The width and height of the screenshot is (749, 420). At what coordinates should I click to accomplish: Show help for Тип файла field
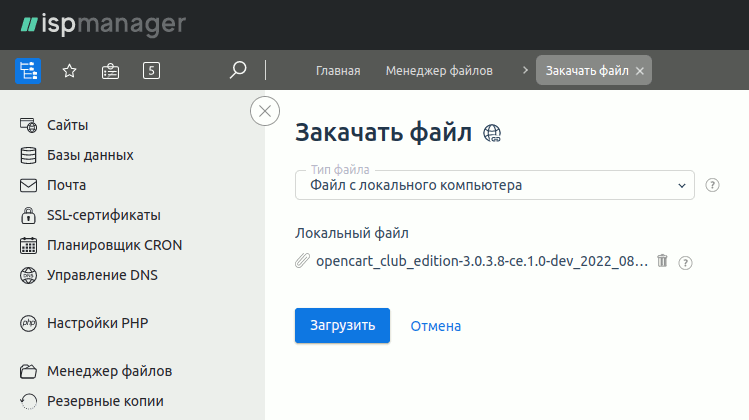click(712, 185)
